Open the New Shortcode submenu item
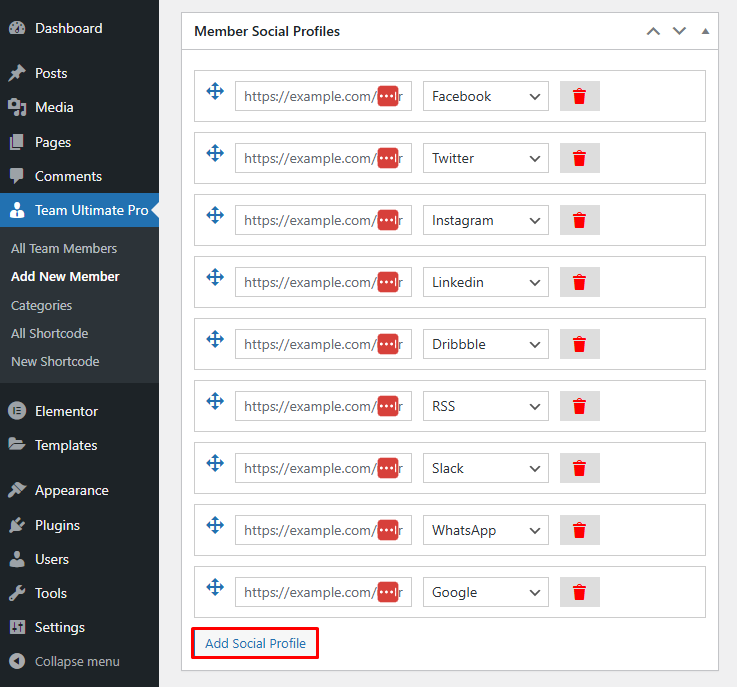The height and width of the screenshot is (687, 737). tap(55, 361)
